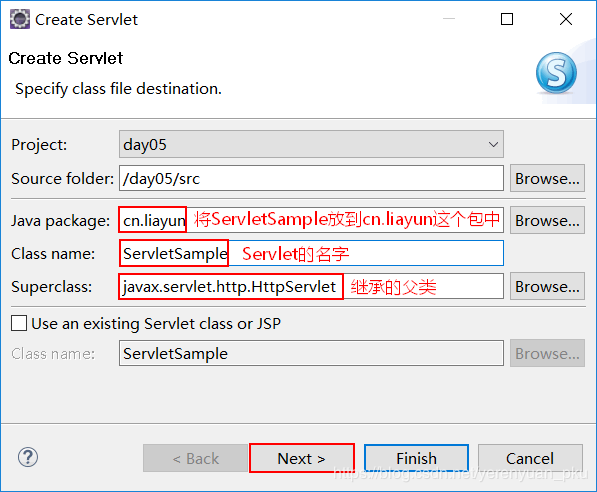Viewport: 597px width, 492px height.
Task: Click the Source folder input field
Action: coord(311,178)
